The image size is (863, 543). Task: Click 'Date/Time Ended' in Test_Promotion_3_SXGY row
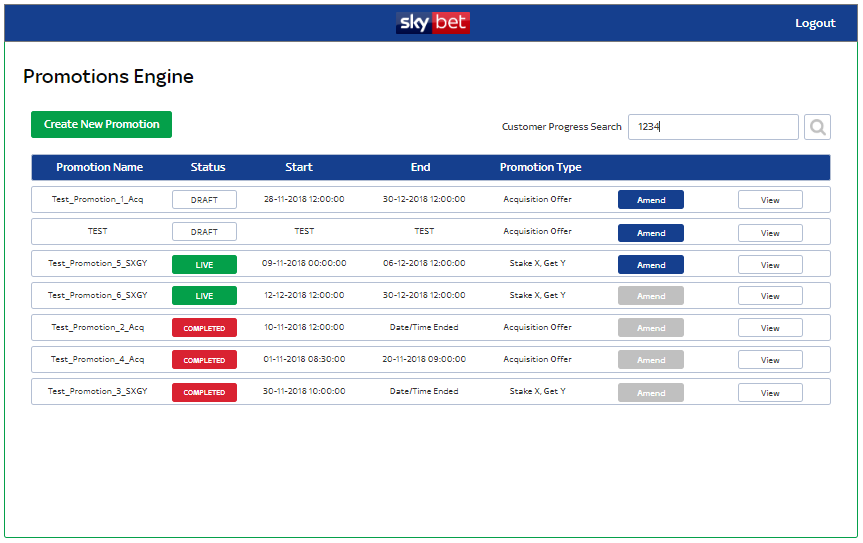424,391
